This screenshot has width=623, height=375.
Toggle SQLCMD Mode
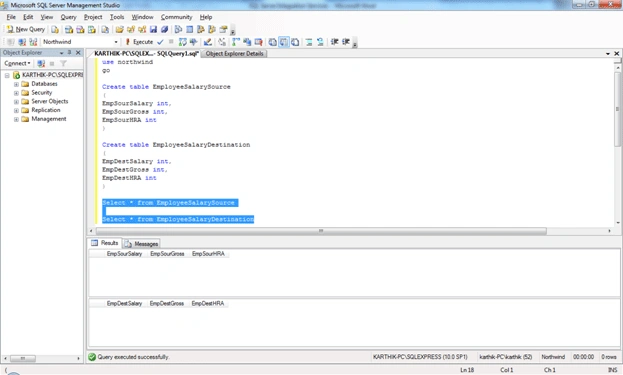click(x=258, y=42)
